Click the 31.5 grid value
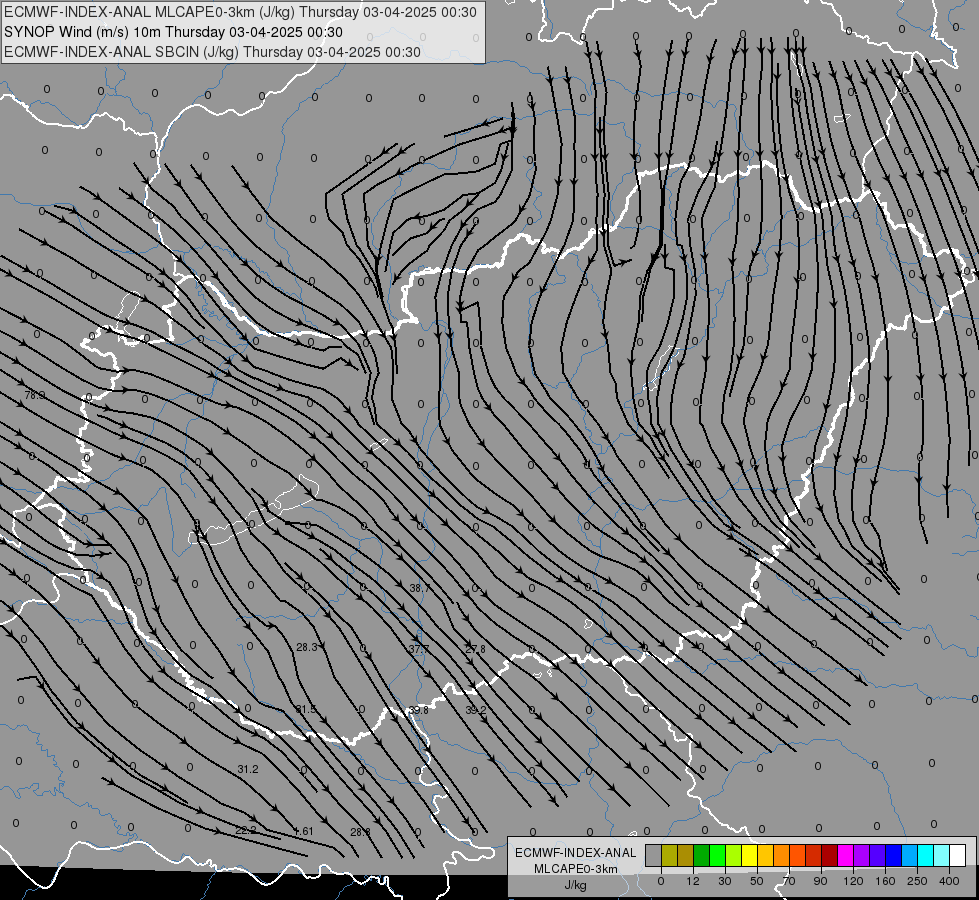979x900 pixels. pos(305,710)
